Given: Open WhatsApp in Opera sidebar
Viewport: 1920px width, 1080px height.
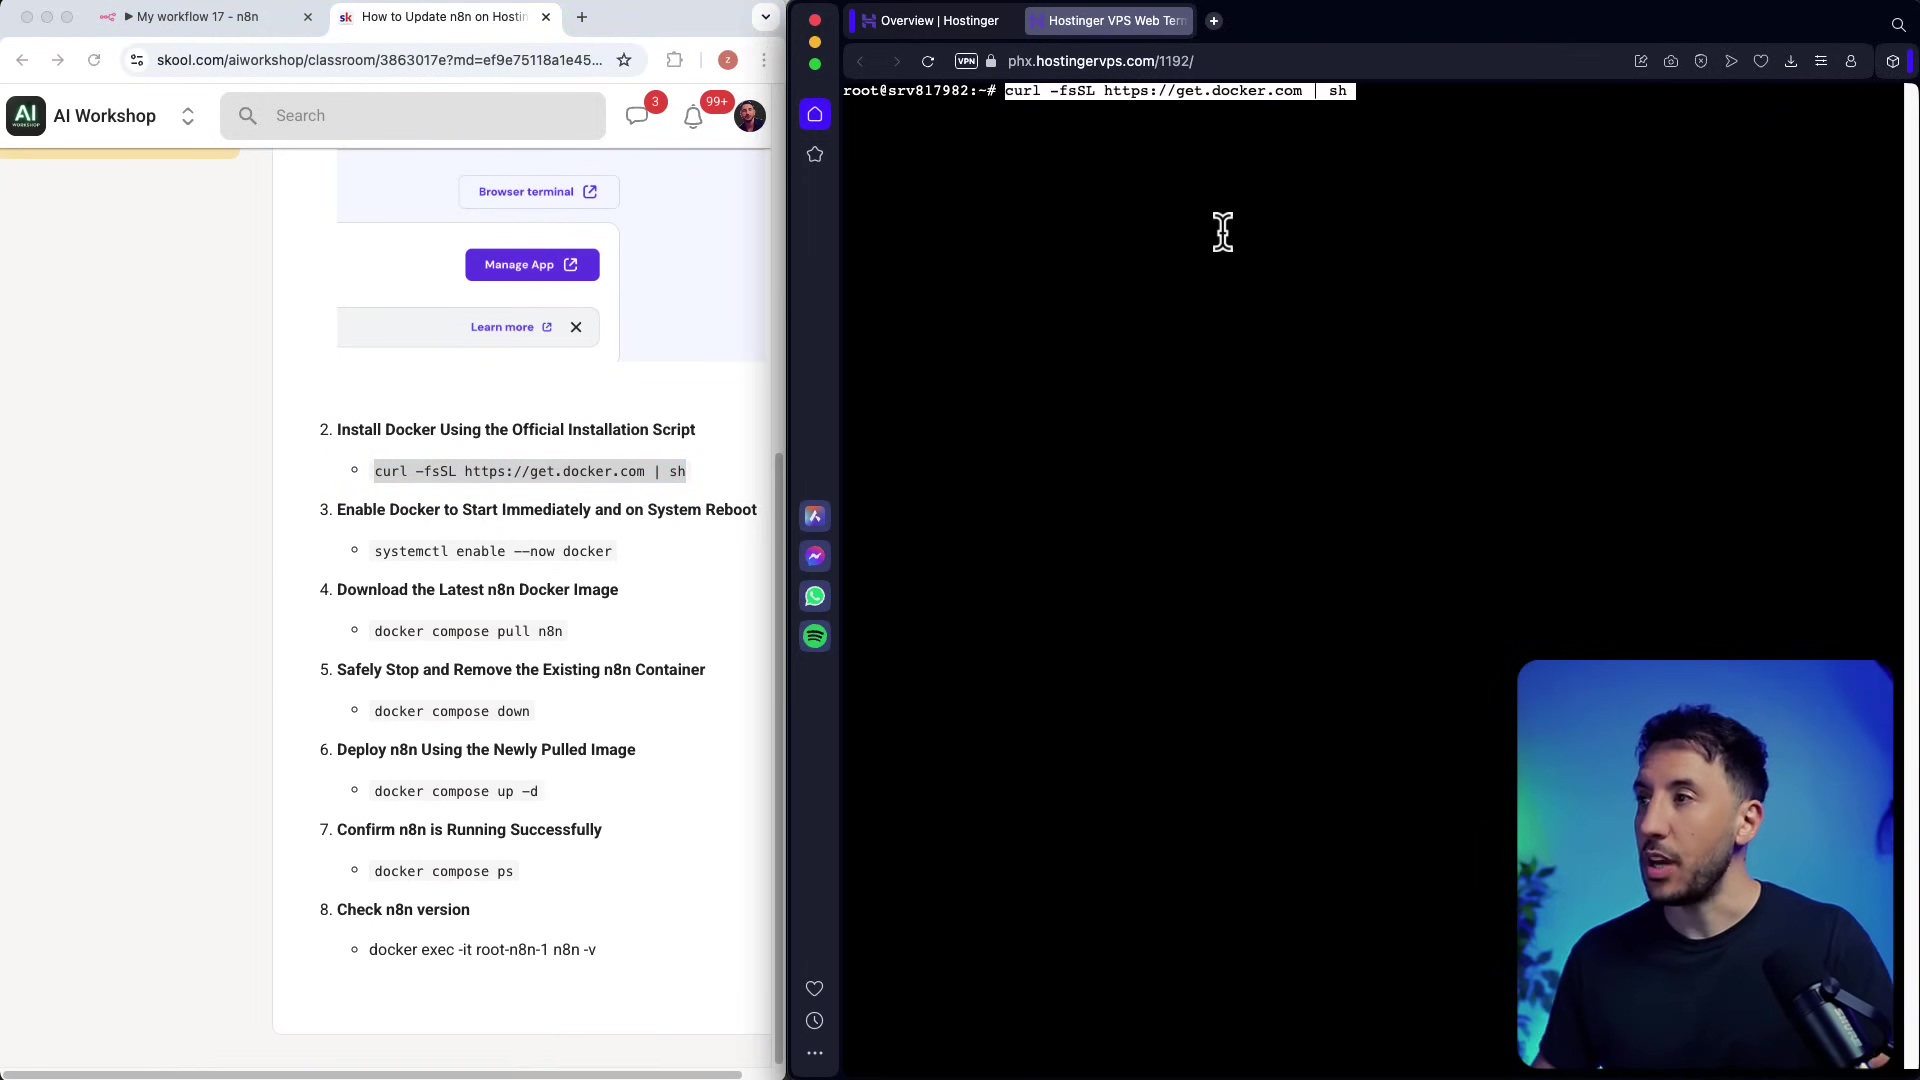Looking at the screenshot, I should tap(815, 596).
